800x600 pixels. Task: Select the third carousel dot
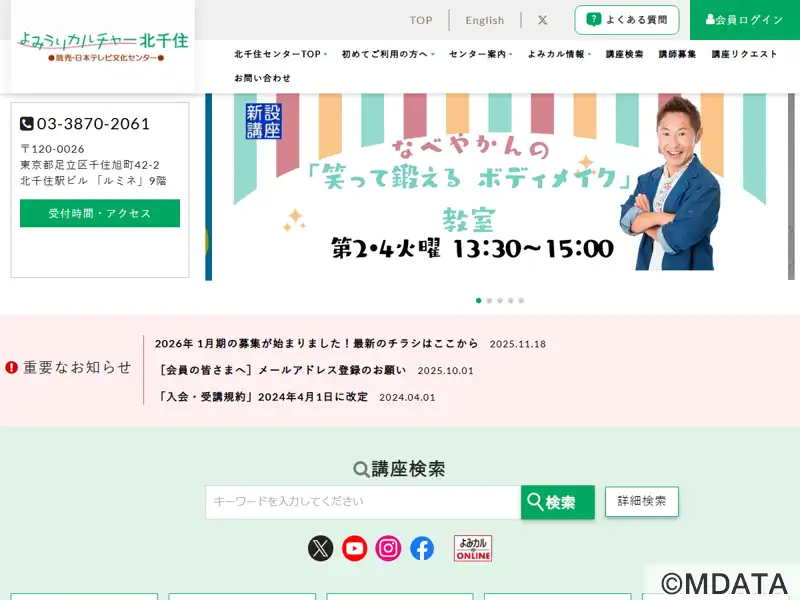click(500, 301)
